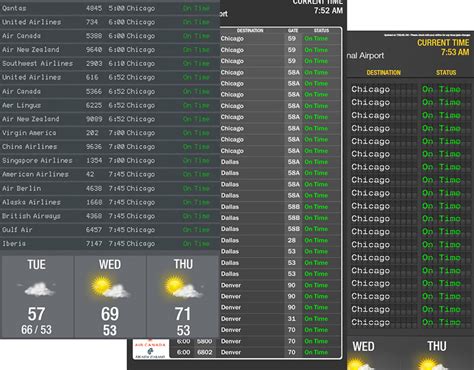Select the Qantas flight 4845 row
Screen dimensions: 474x370
[x=110, y=8]
